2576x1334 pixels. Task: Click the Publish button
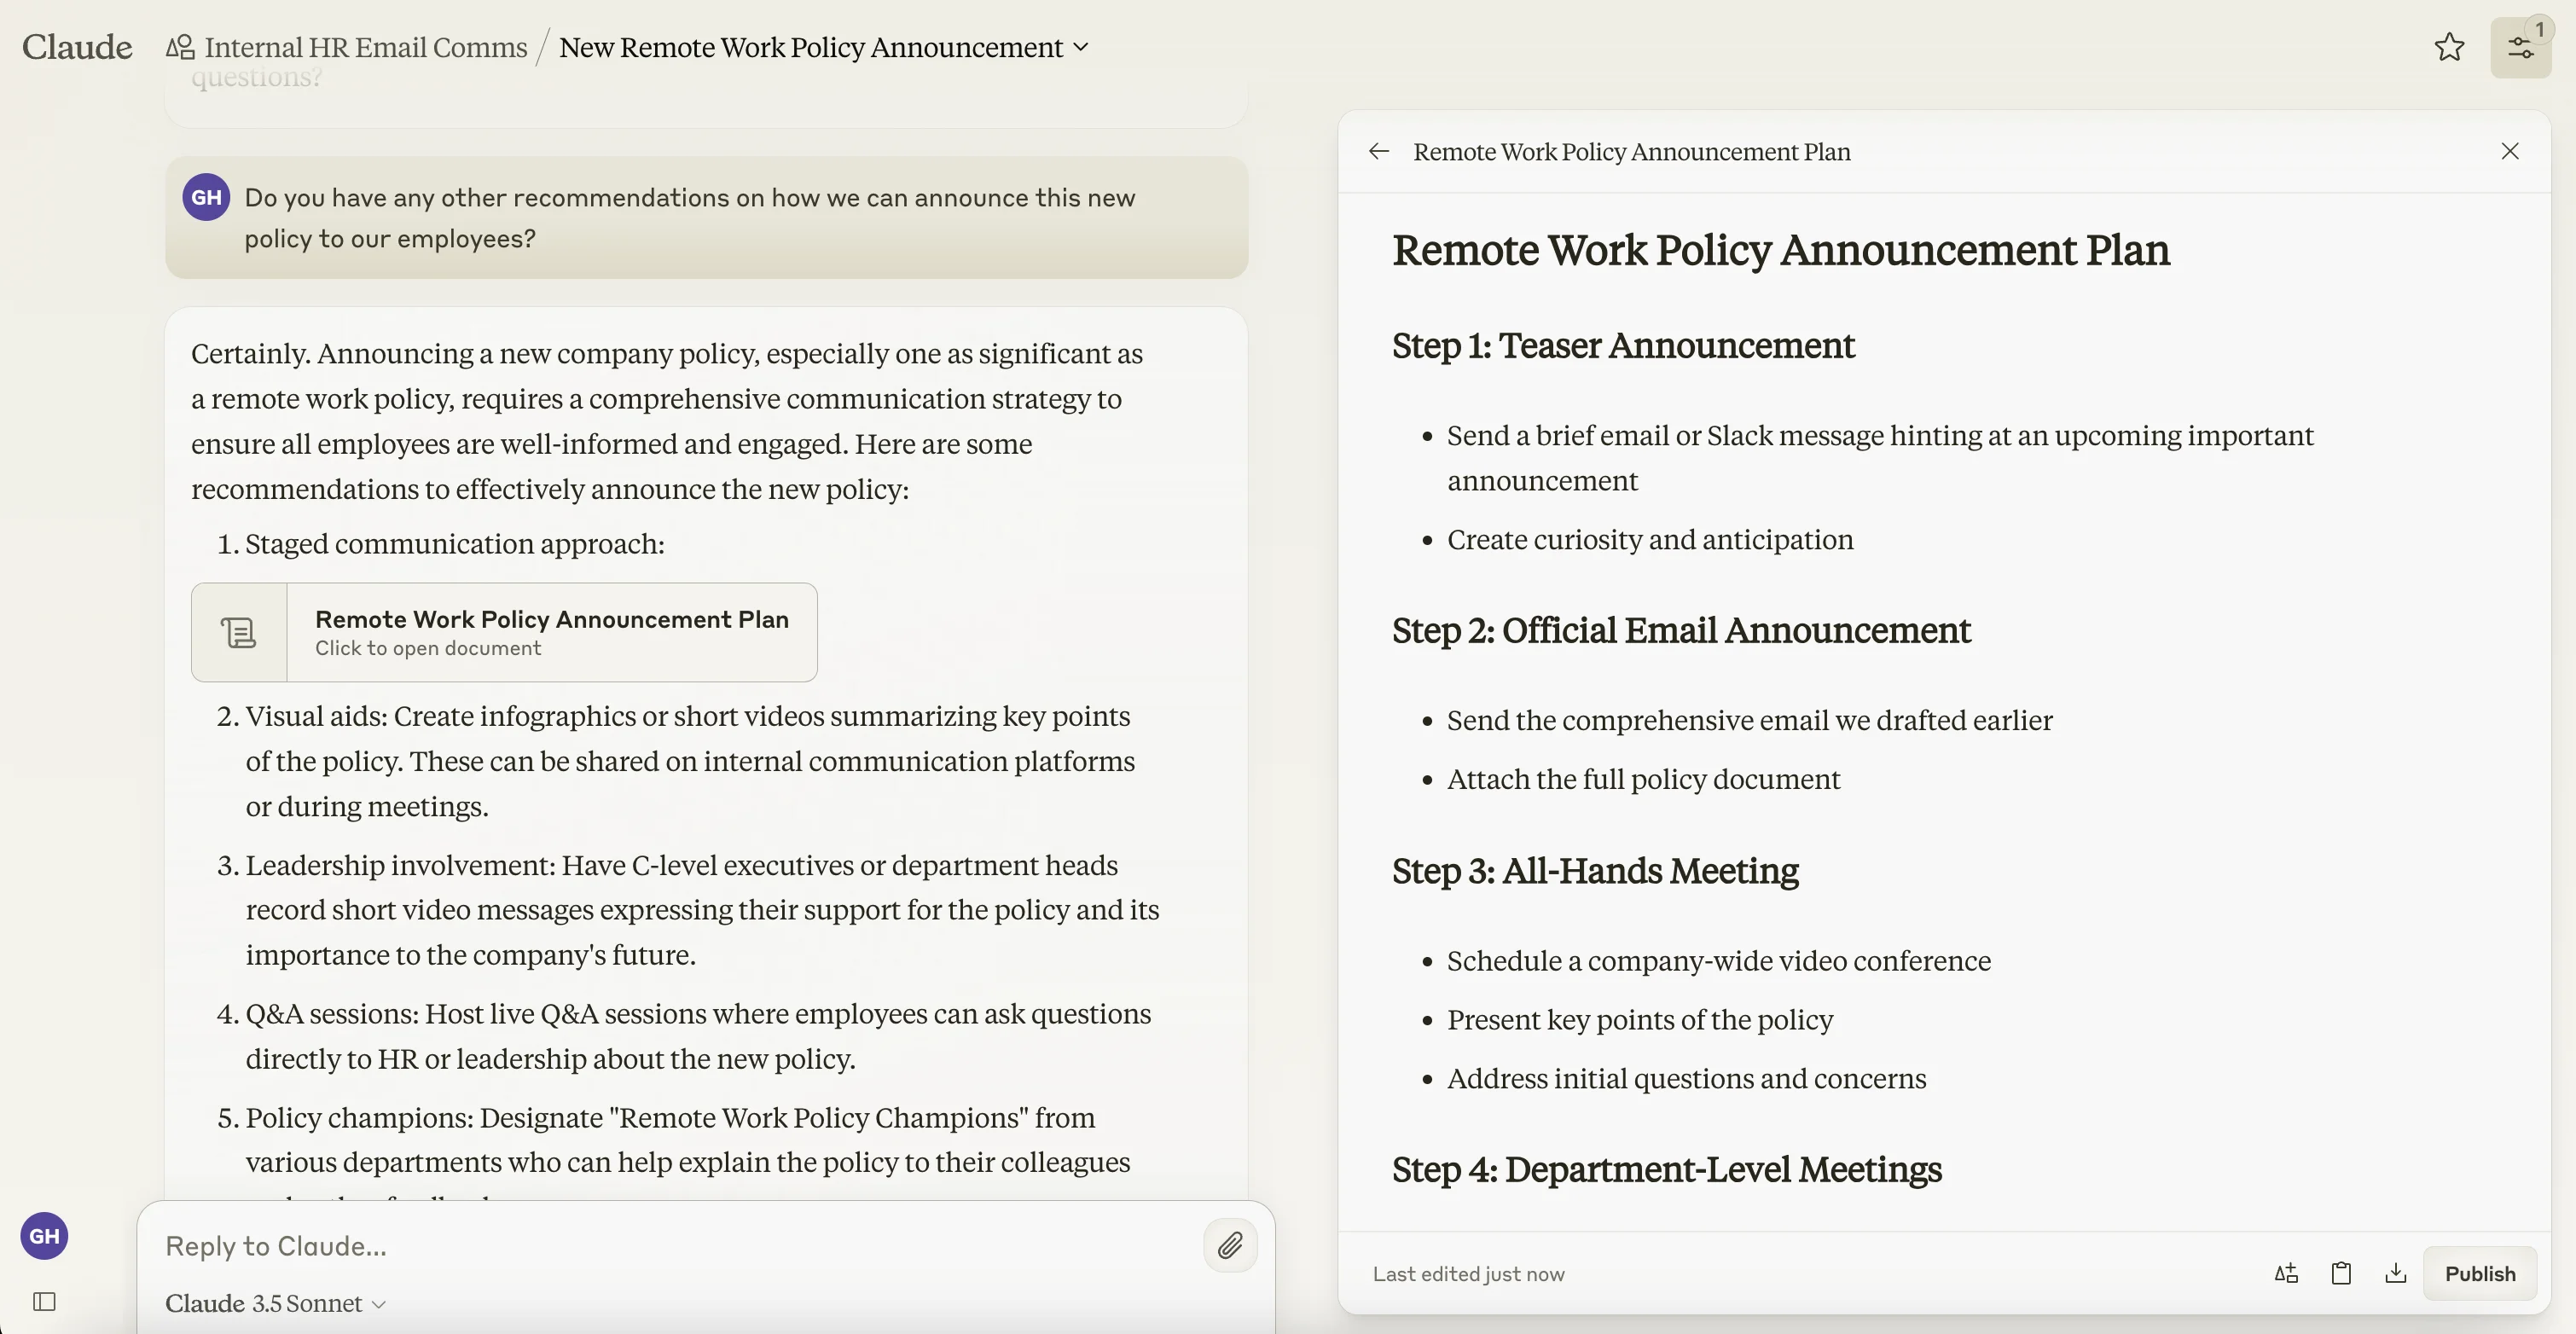coord(2479,1273)
